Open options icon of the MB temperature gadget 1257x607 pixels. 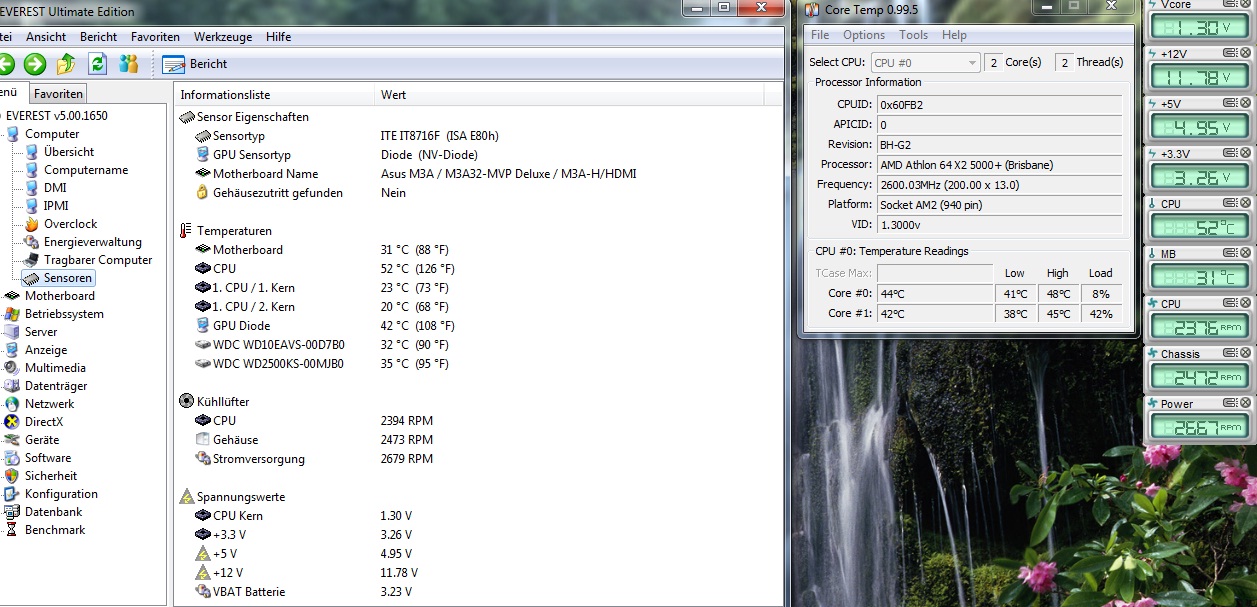click(x=1231, y=253)
